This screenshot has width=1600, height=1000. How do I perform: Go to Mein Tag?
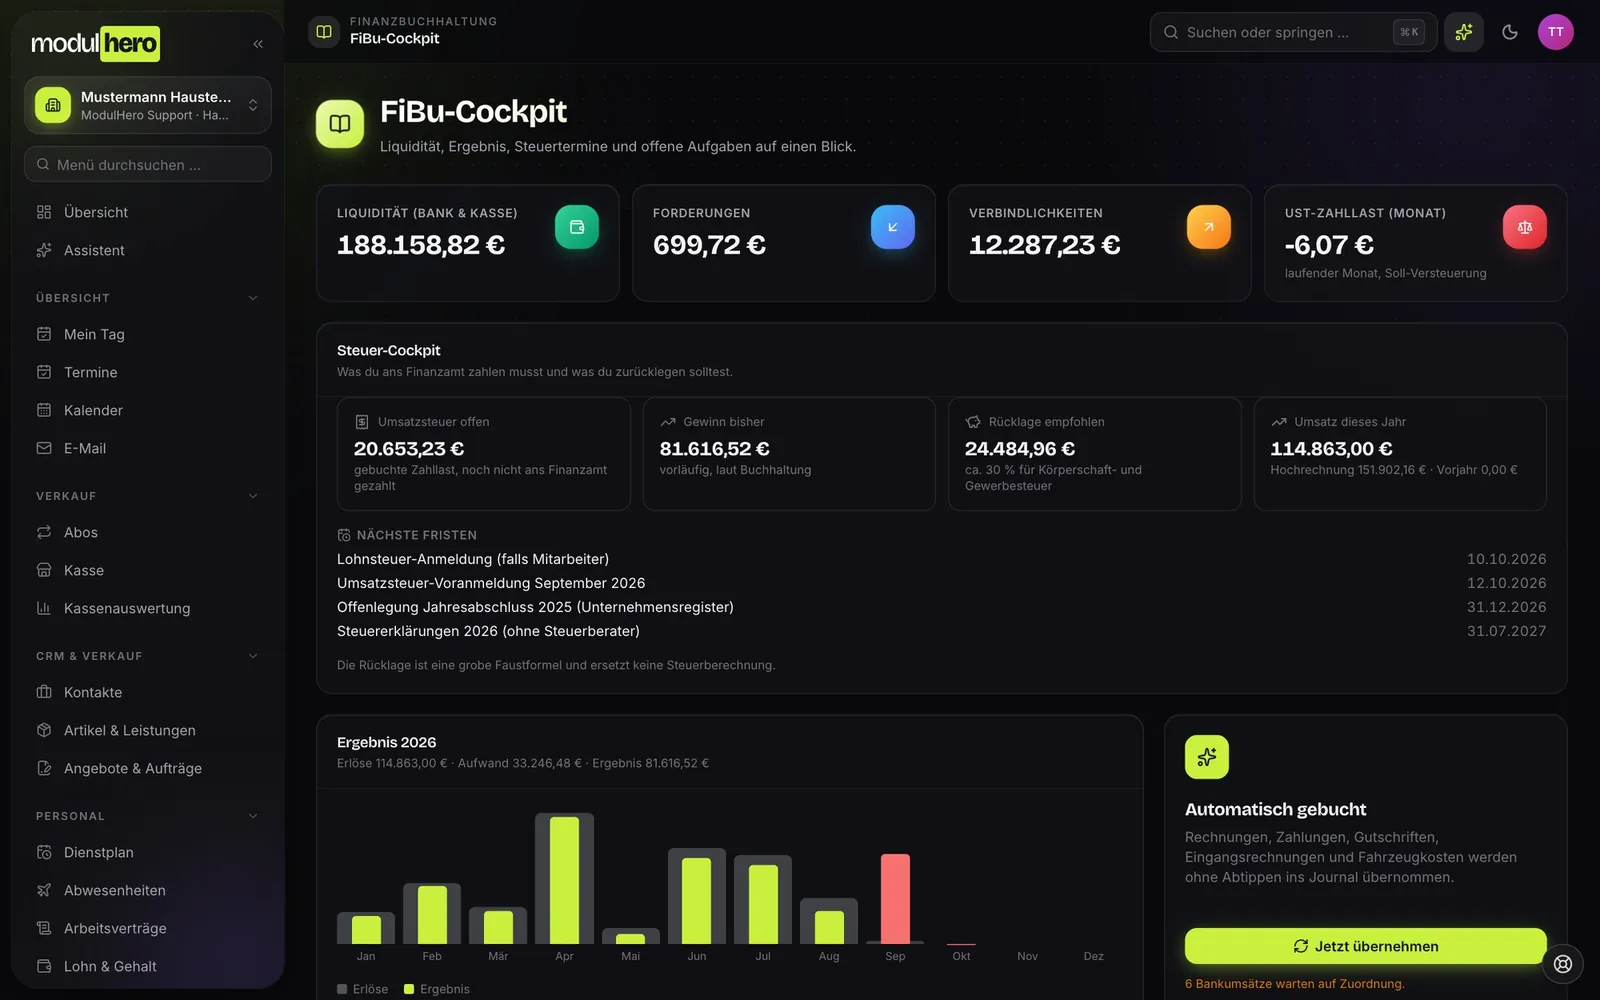pyautogui.click(x=148, y=334)
